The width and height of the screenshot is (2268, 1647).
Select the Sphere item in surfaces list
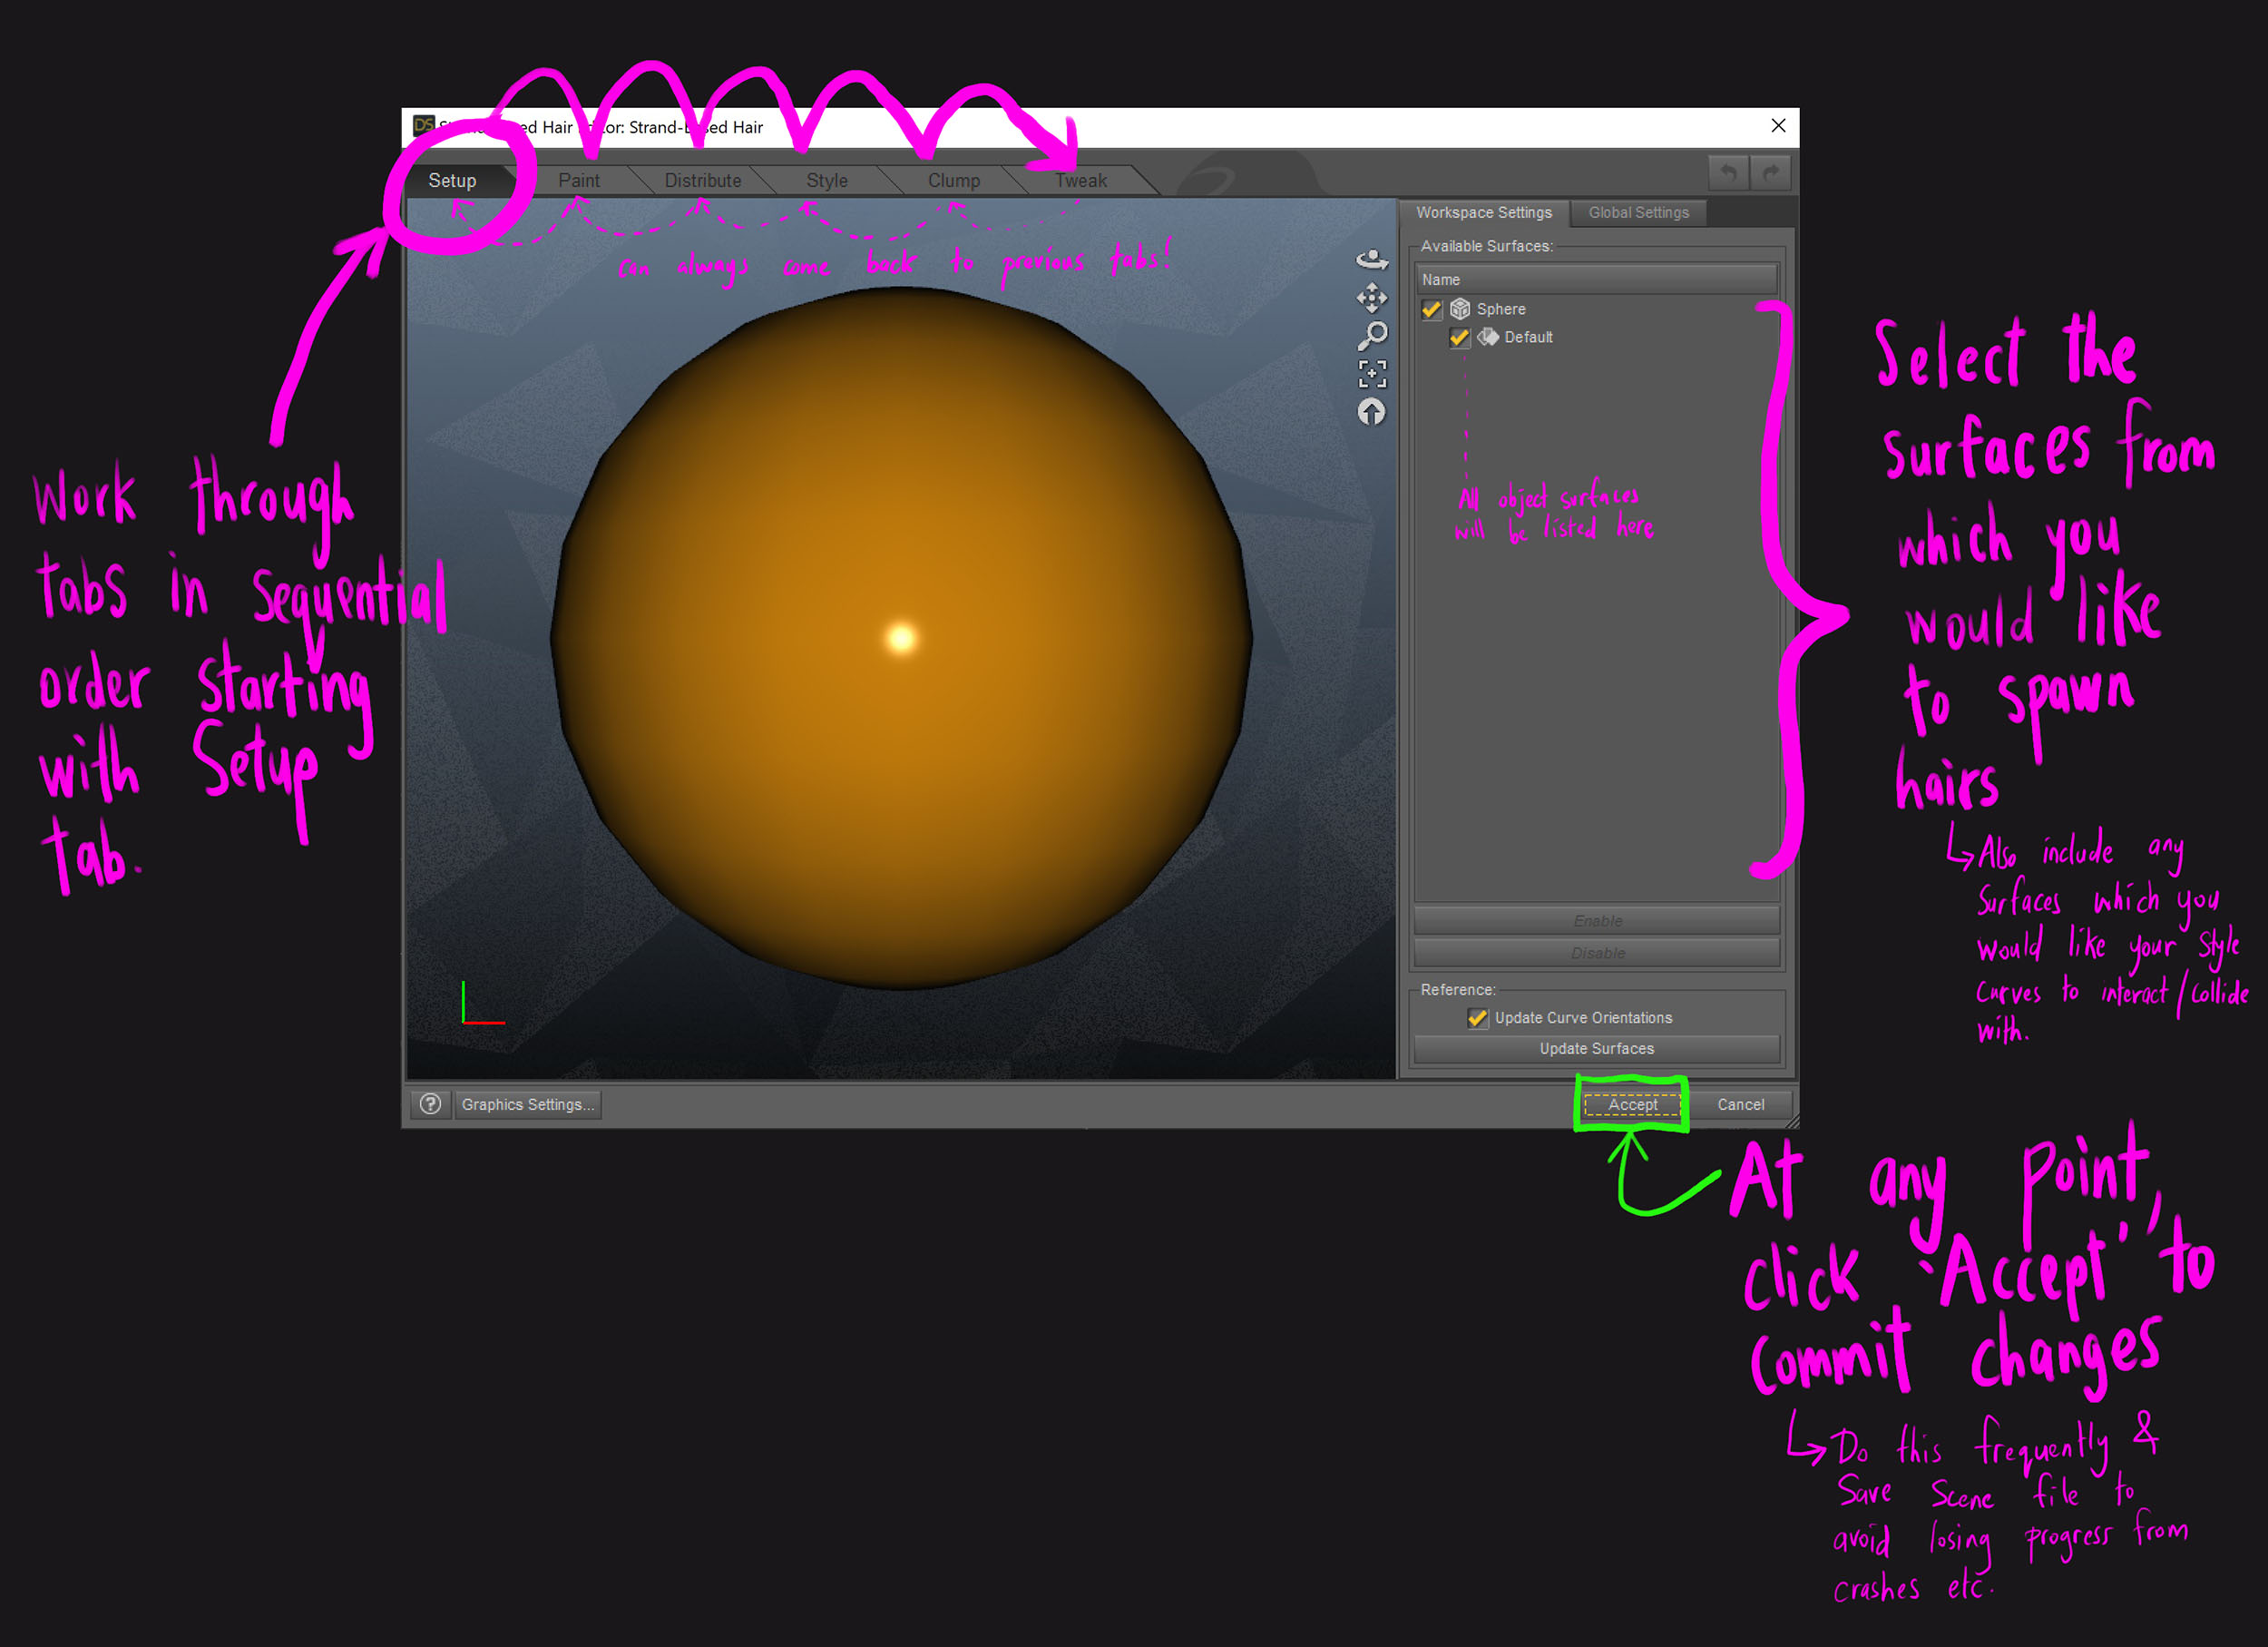(1500, 310)
